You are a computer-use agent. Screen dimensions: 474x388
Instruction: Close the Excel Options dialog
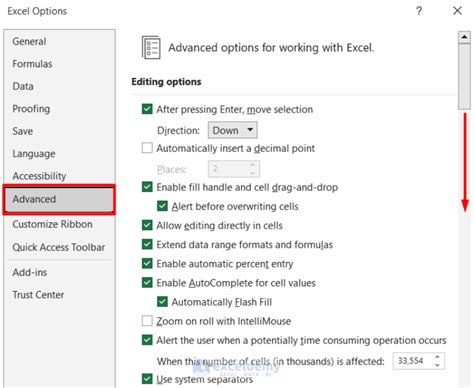pos(457,11)
